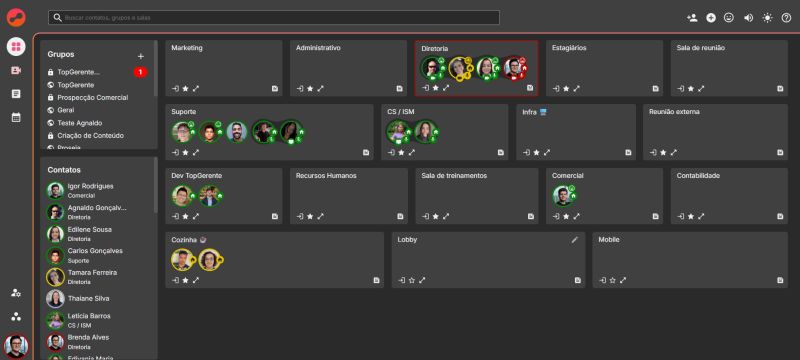Image resolution: width=800 pixels, height=360 pixels.
Task: Toggle favorite star on Lobby room
Action: [412, 280]
